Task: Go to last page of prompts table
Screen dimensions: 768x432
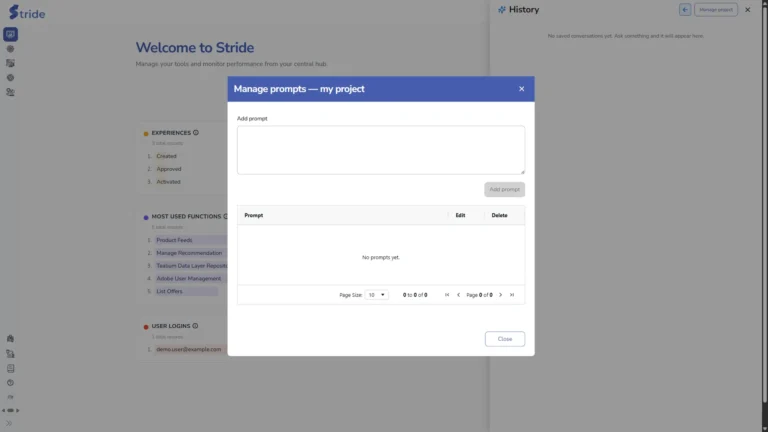Action: click(512, 295)
